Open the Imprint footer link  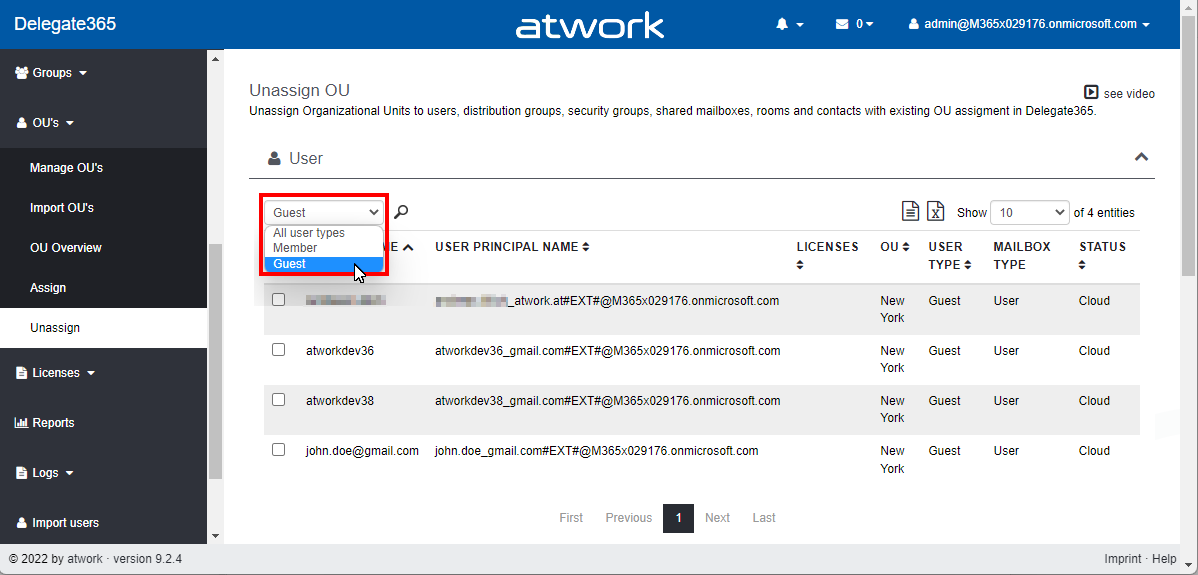1123,559
